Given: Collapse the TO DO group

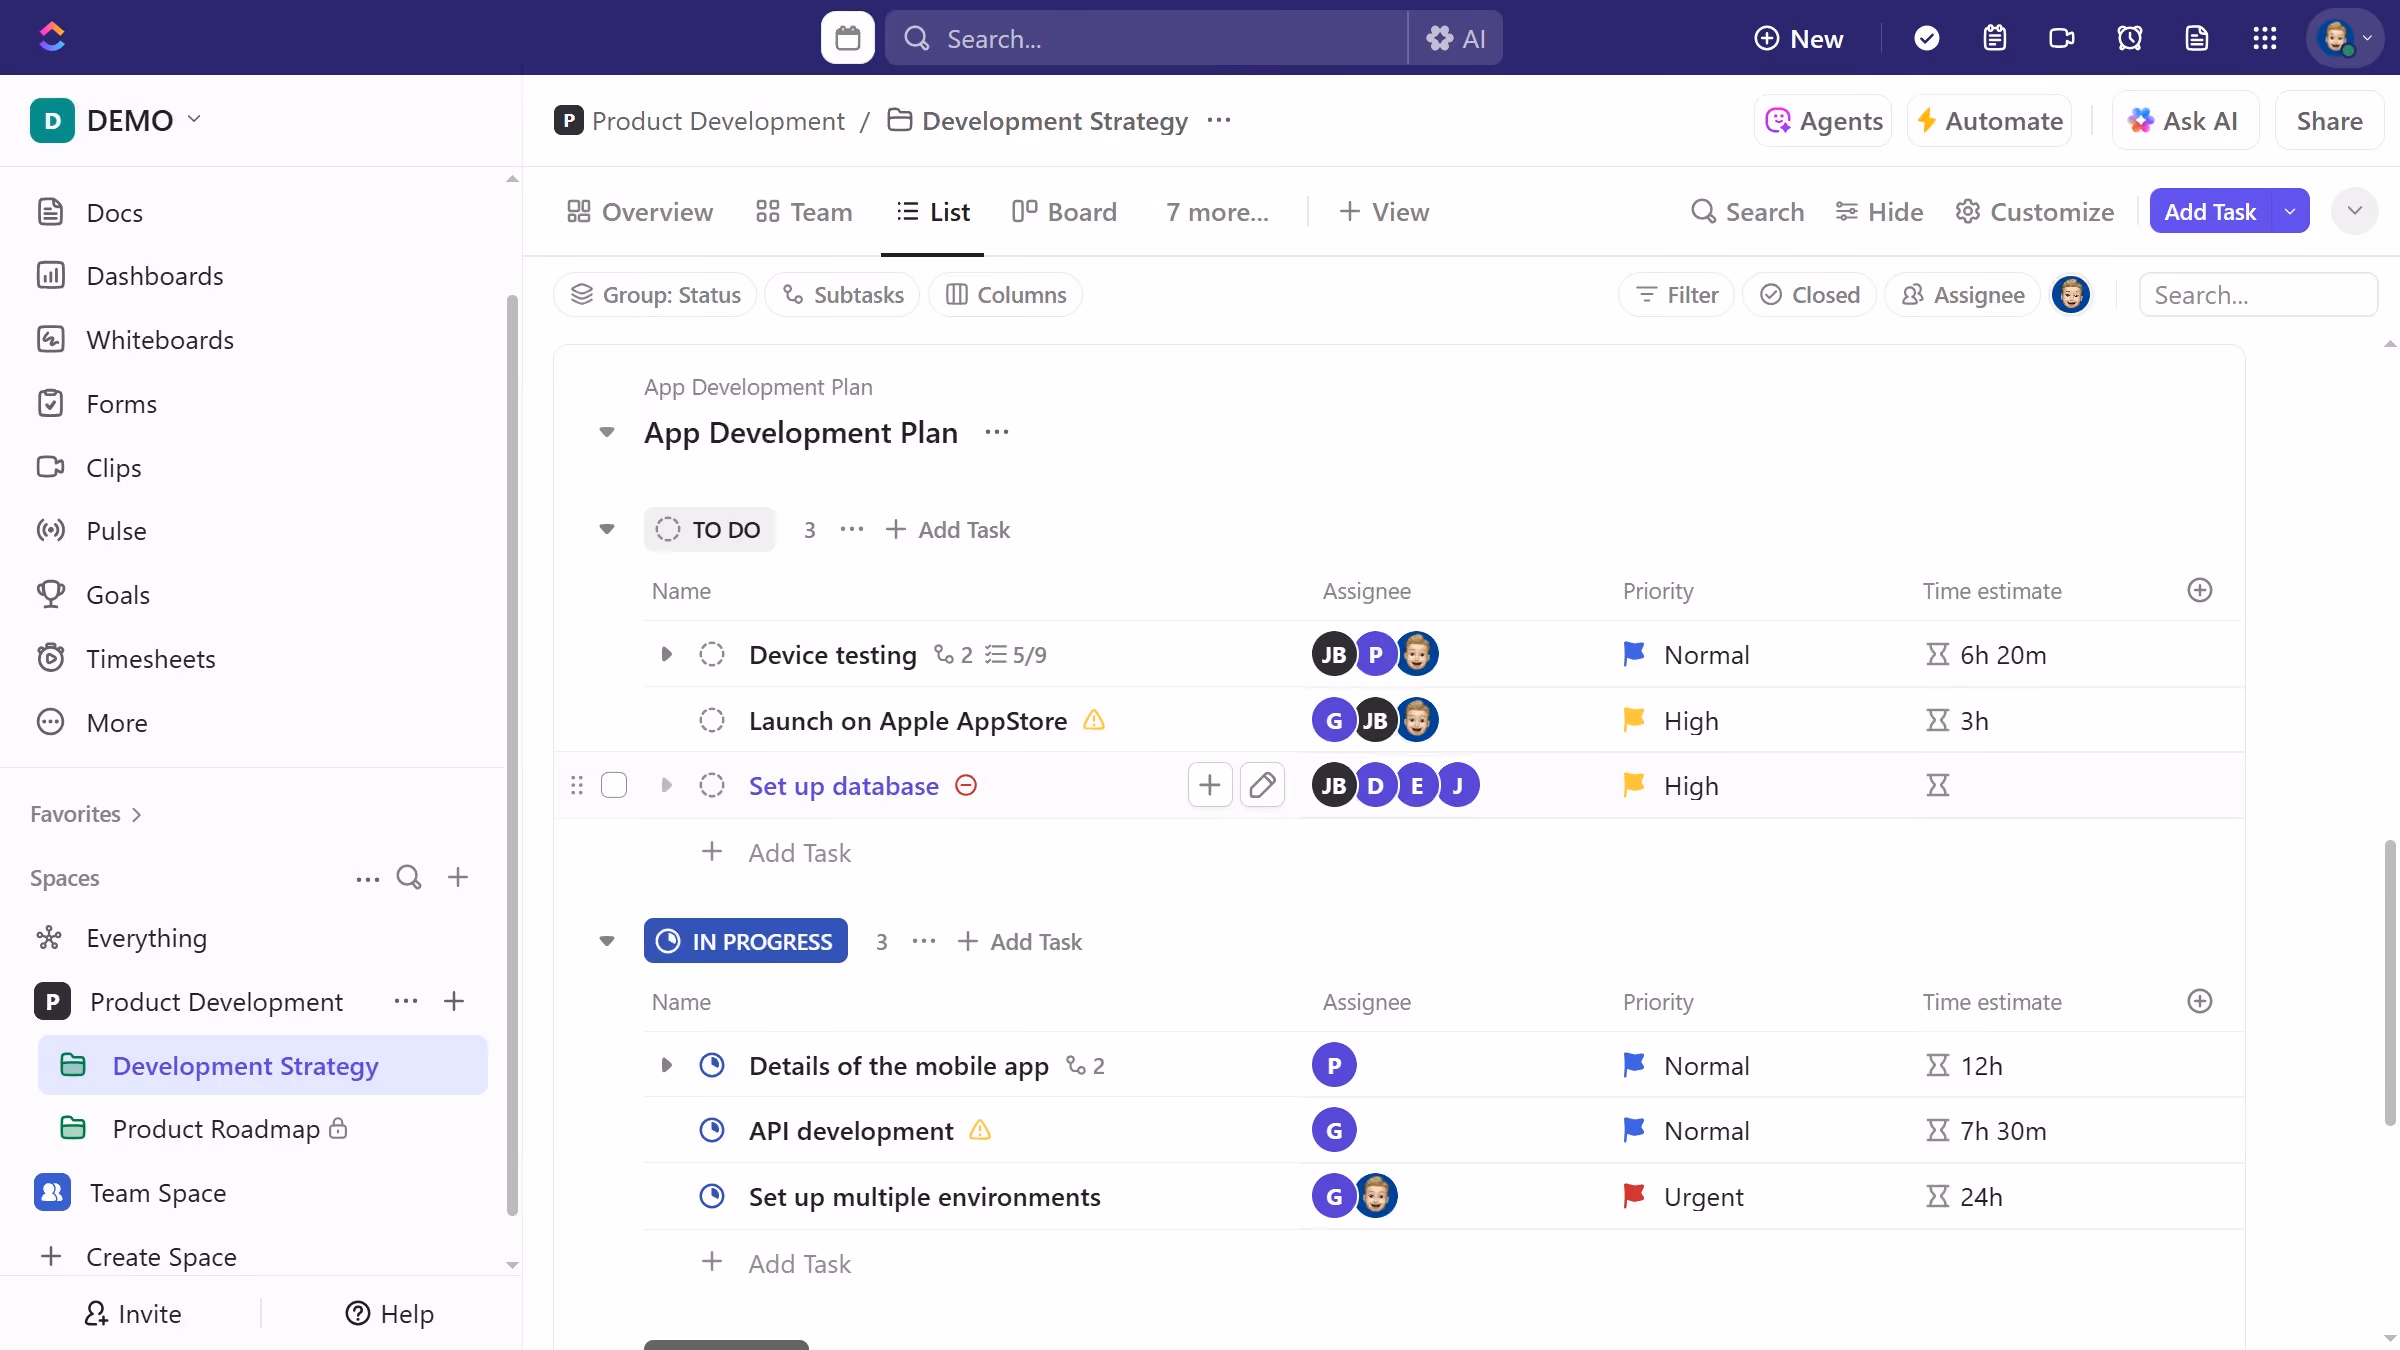Looking at the screenshot, I should tap(606, 529).
